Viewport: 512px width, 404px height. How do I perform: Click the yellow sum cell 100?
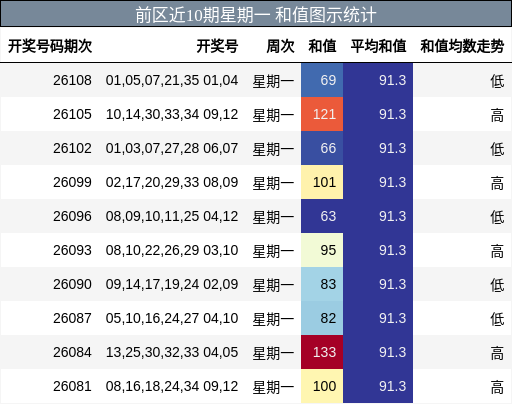(x=322, y=386)
